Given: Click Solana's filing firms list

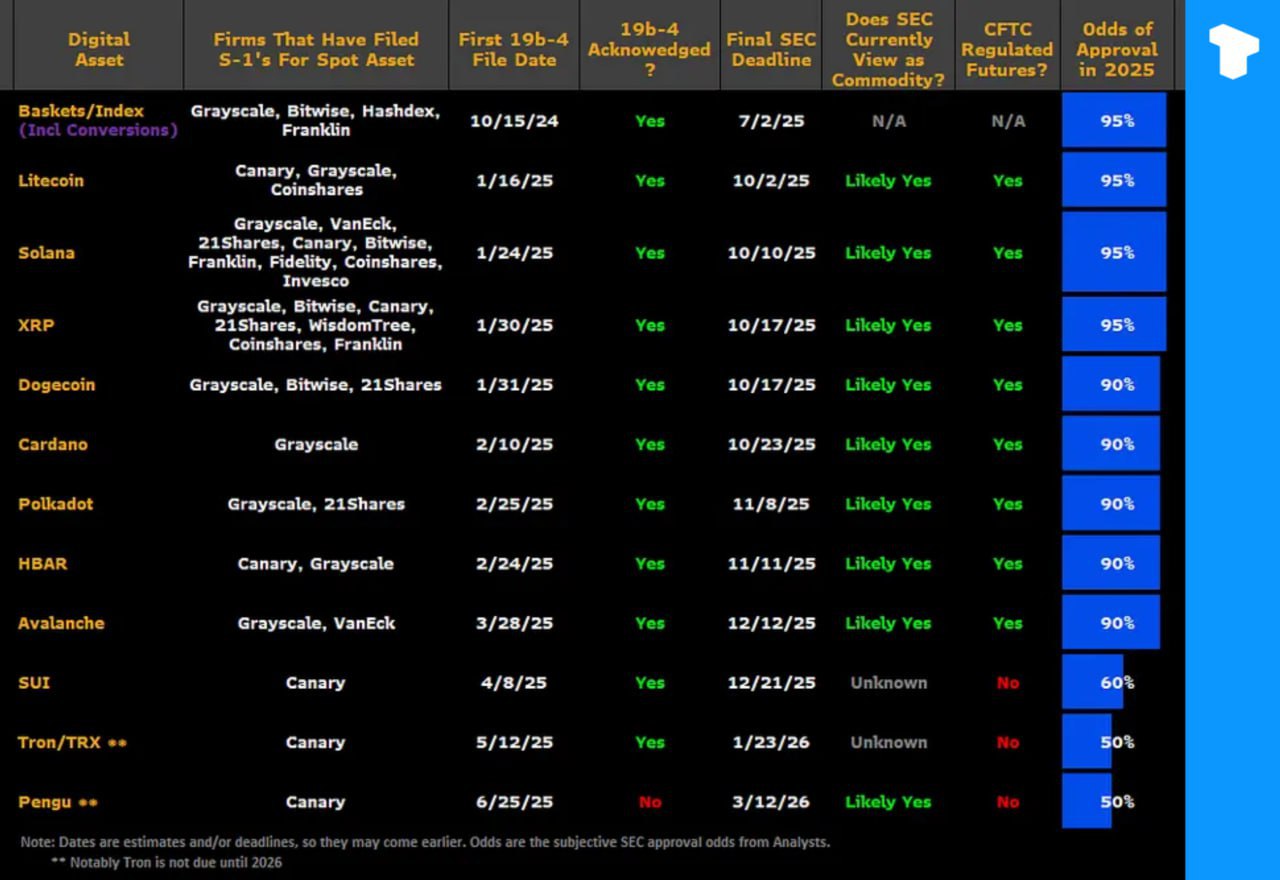Looking at the screenshot, I should 315,253.
